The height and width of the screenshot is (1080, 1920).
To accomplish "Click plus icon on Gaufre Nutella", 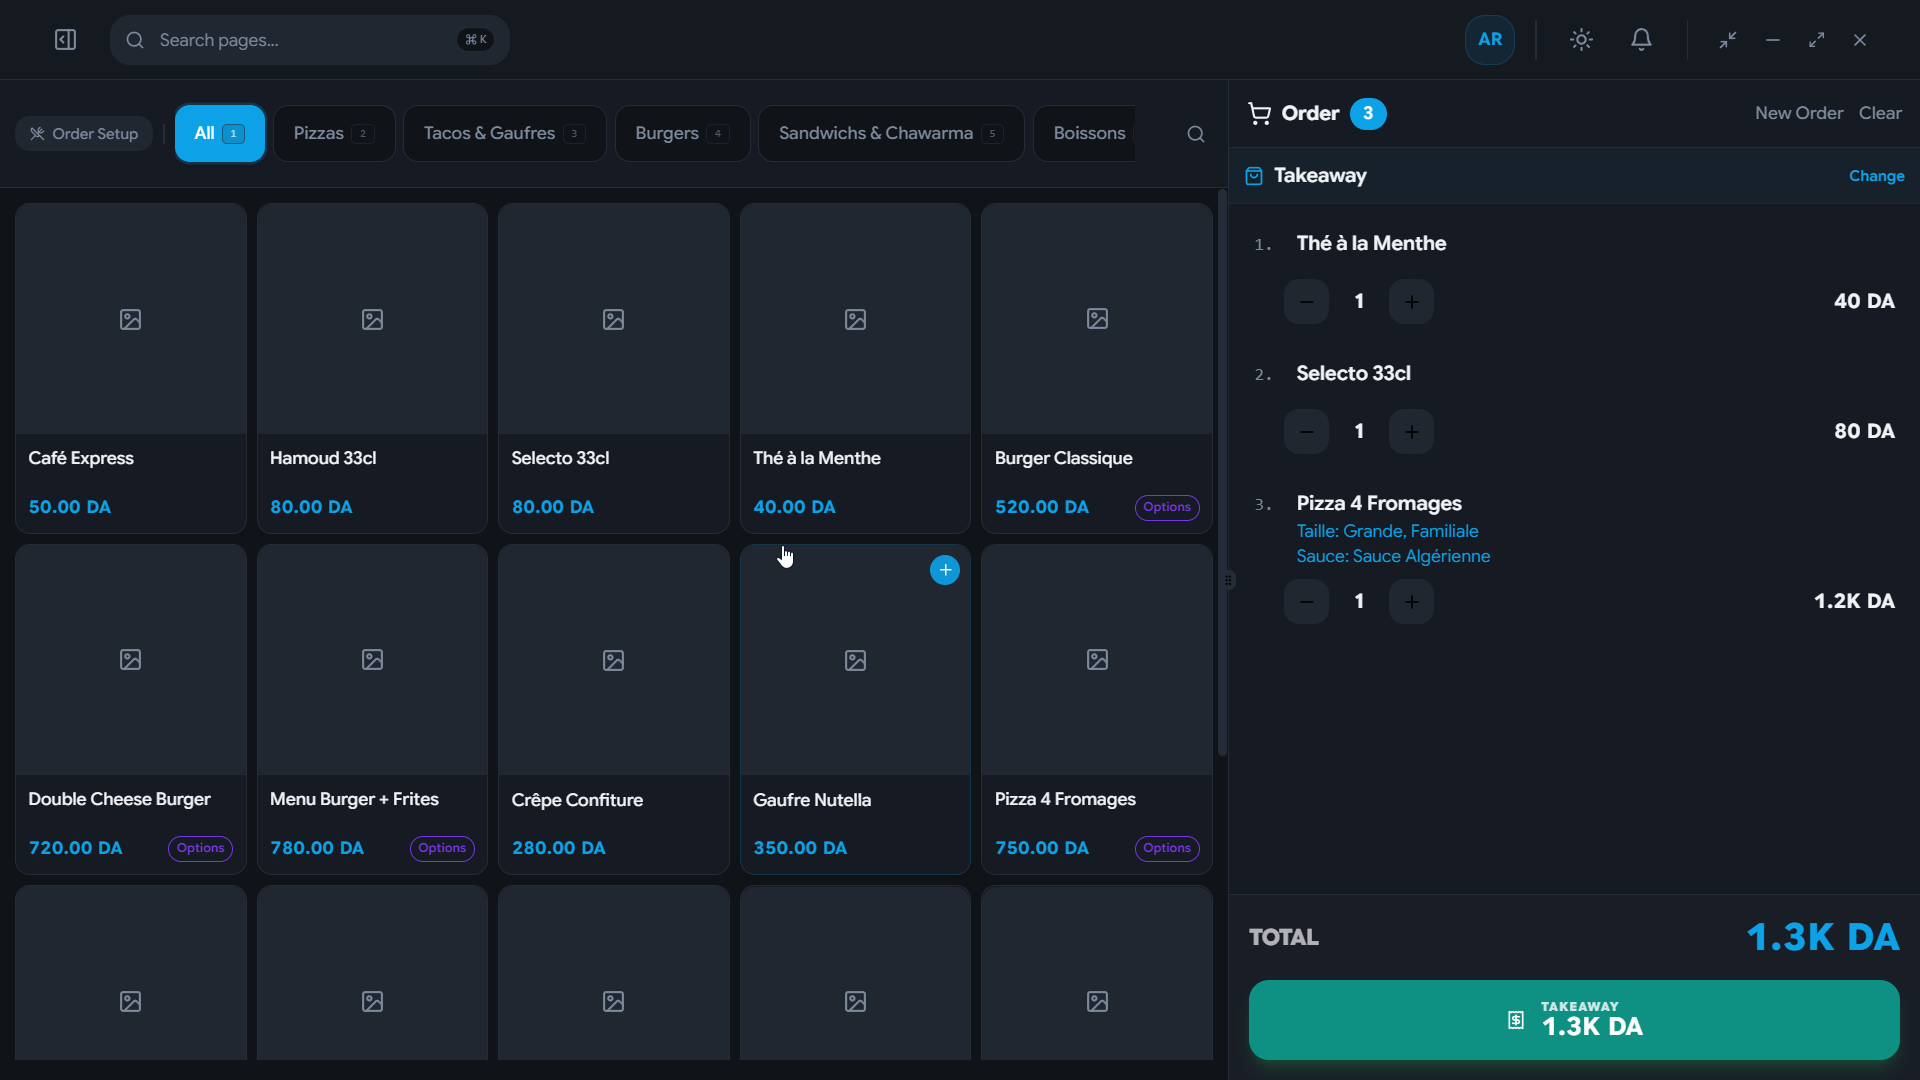I will tap(945, 570).
